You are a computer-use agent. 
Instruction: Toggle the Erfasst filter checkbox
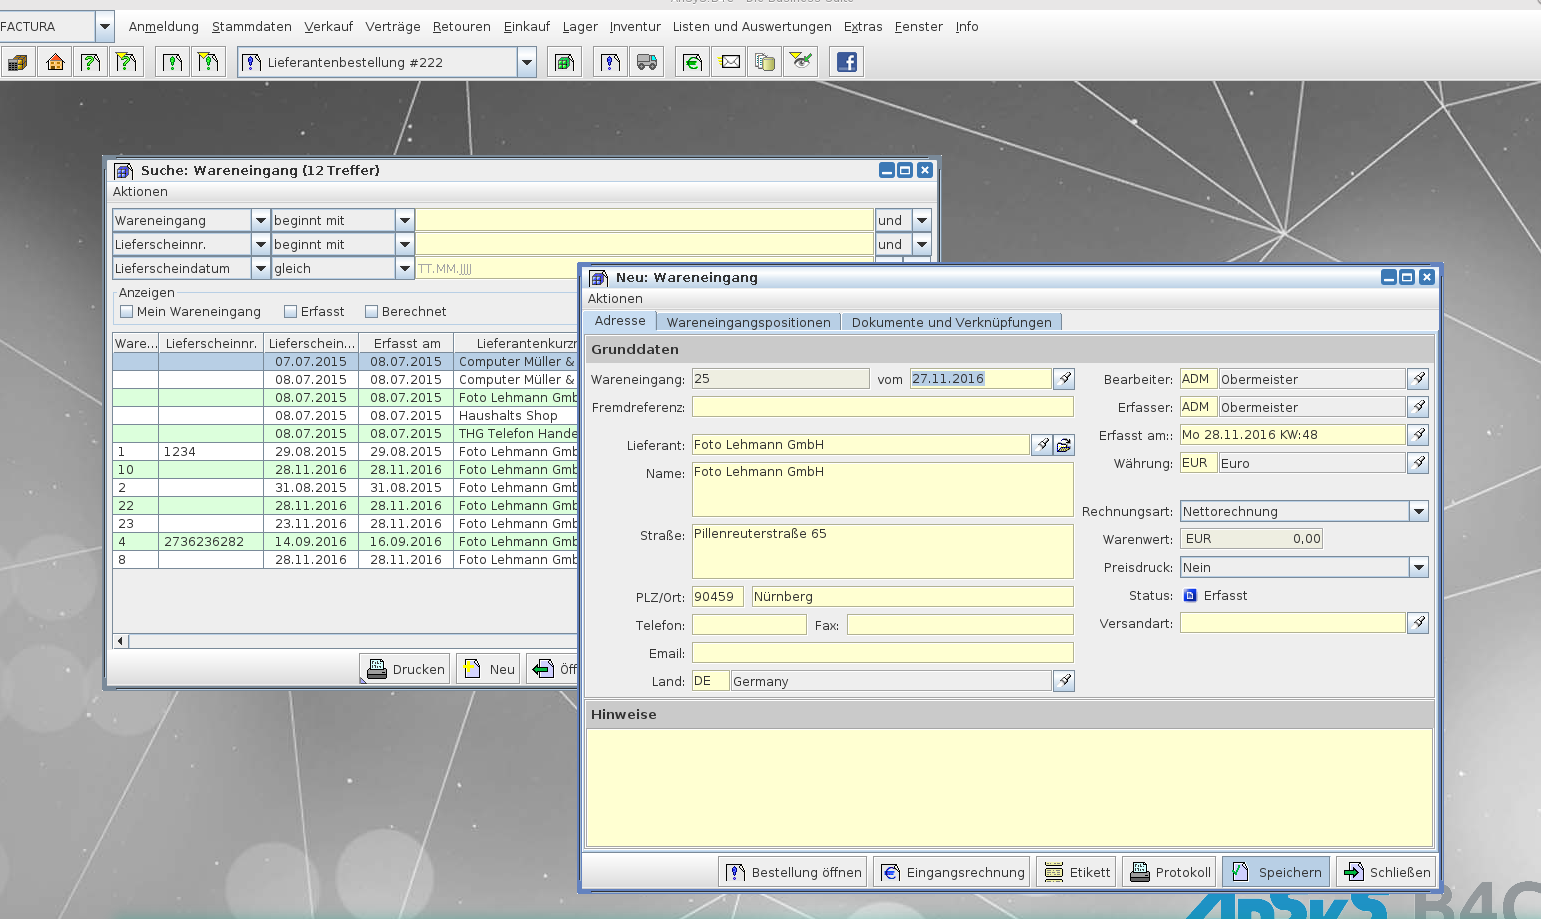(291, 312)
